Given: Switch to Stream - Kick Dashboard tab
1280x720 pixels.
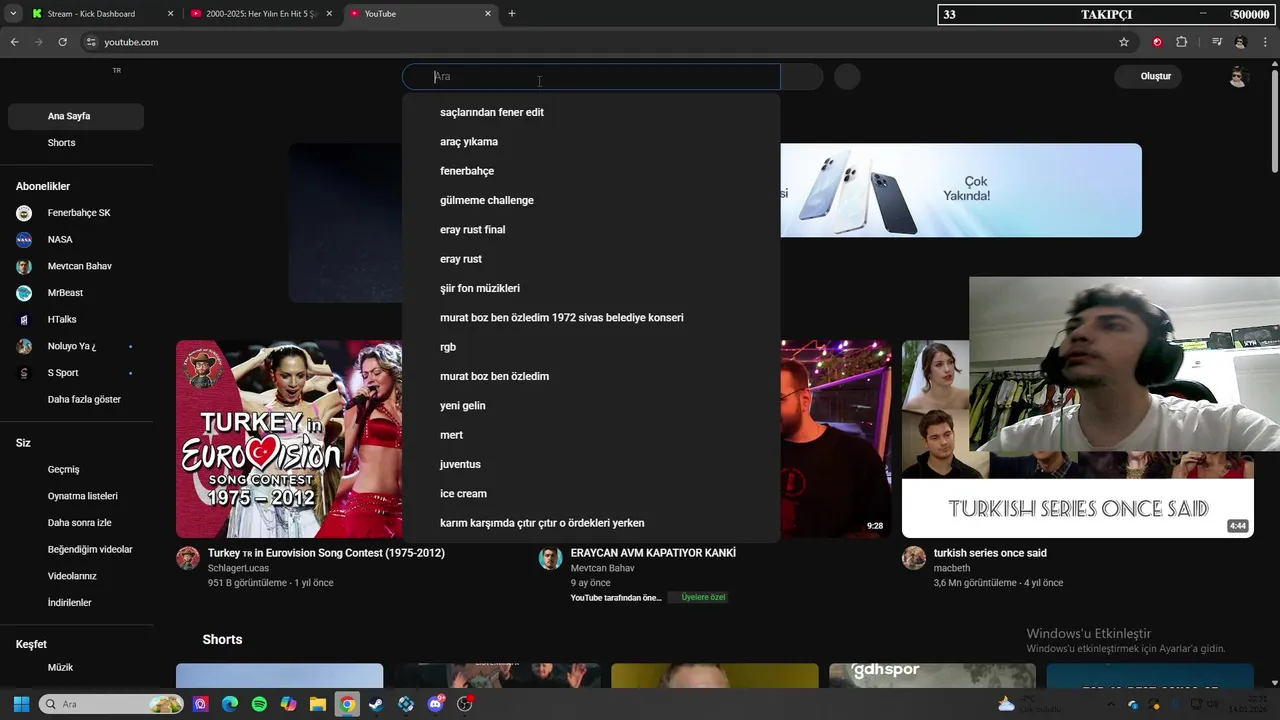Looking at the screenshot, I should click(101, 14).
